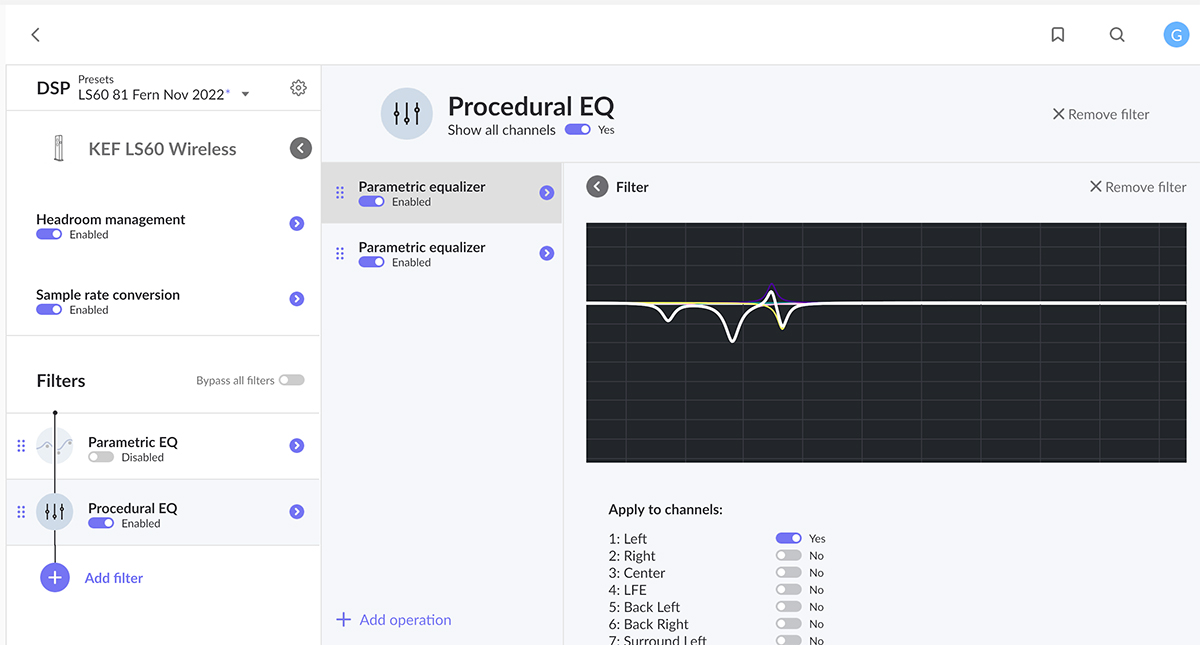Viewport: 1200px width, 645px height.
Task: Click the bookmark icon in top bar
Action: [x=1058, y=35]
